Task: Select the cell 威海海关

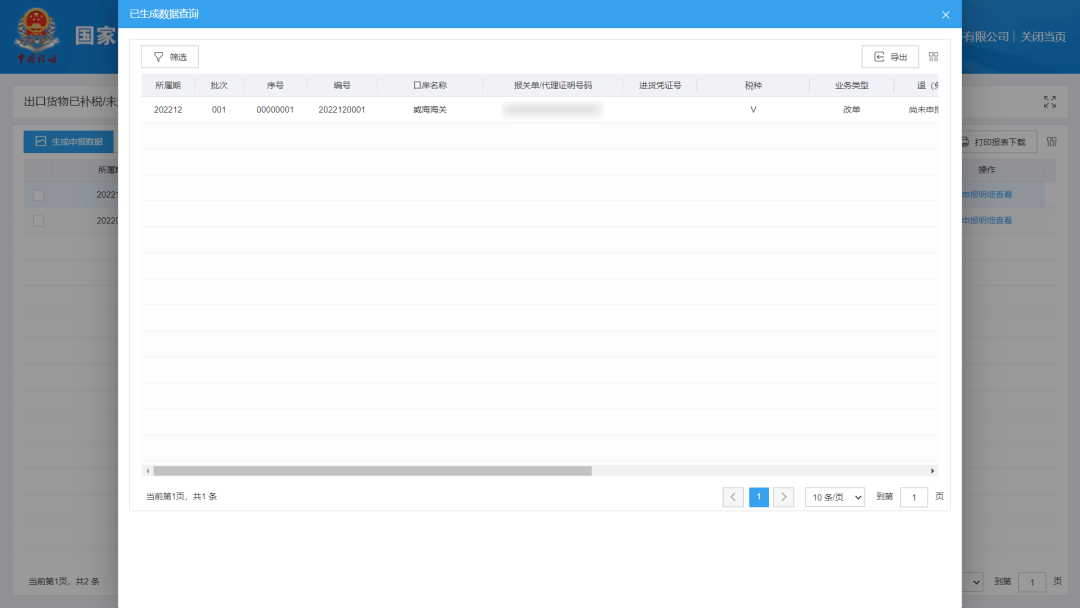Action: (430, 109)
